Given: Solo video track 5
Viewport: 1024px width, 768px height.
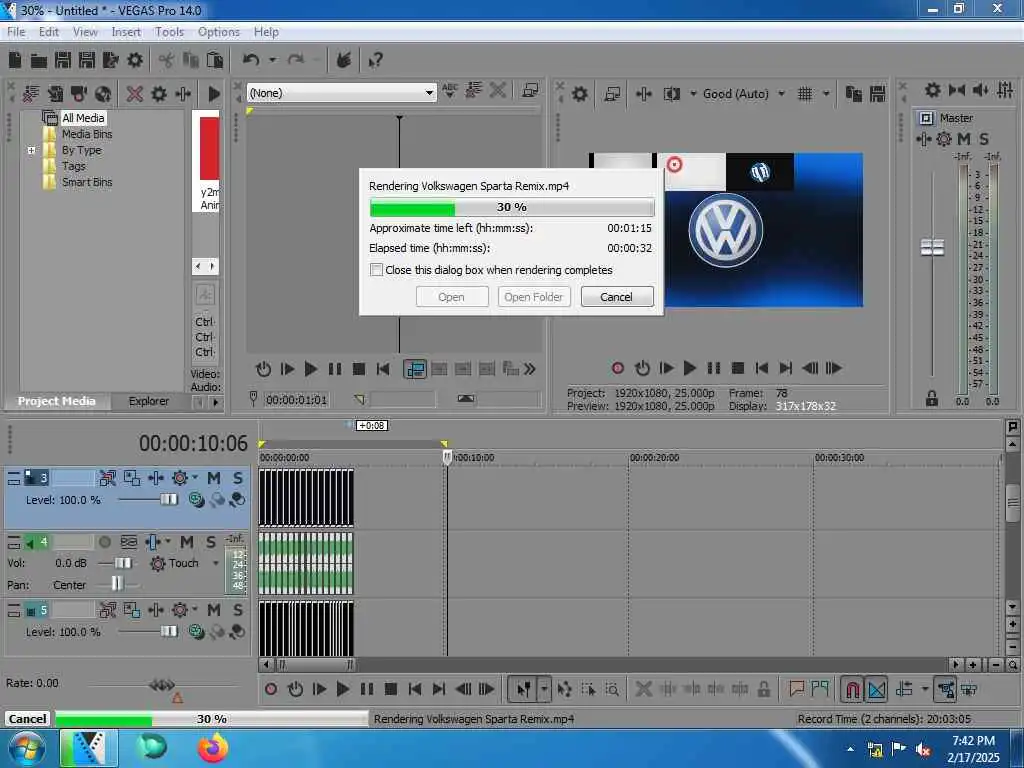Looking at the screenshot, I should pos(238,610).
